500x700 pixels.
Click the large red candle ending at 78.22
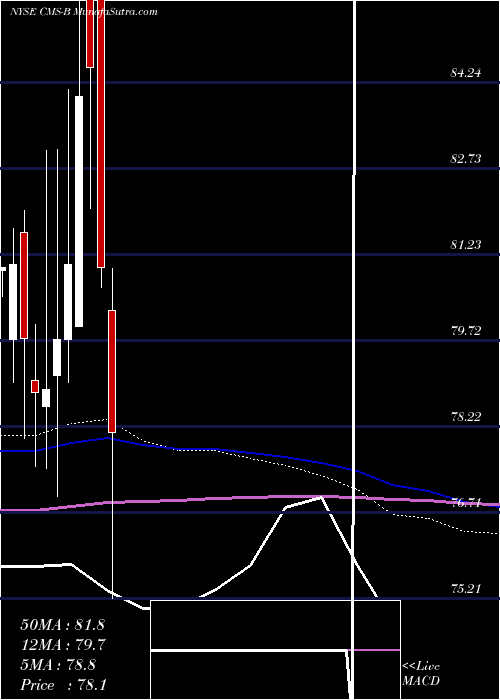(x=112, y=371)
